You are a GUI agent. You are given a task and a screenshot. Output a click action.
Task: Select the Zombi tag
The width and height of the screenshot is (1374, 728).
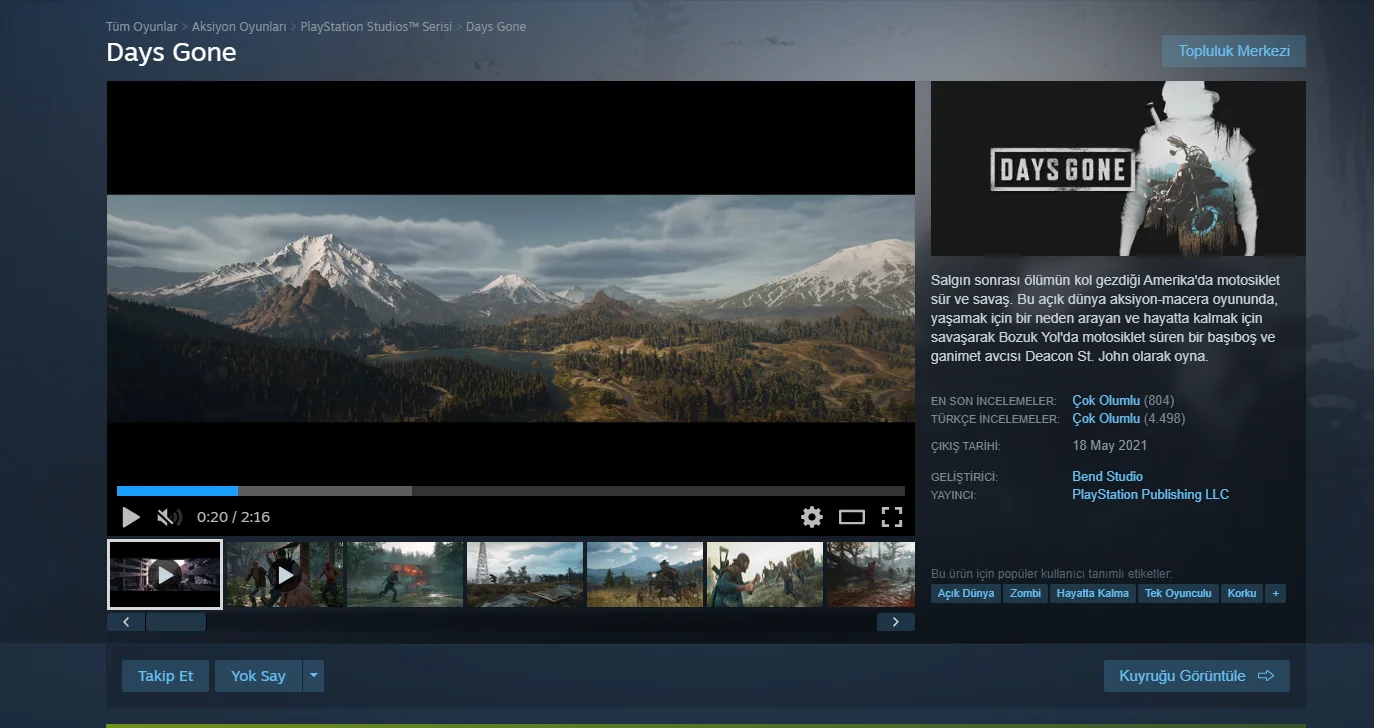[1025, 593]
